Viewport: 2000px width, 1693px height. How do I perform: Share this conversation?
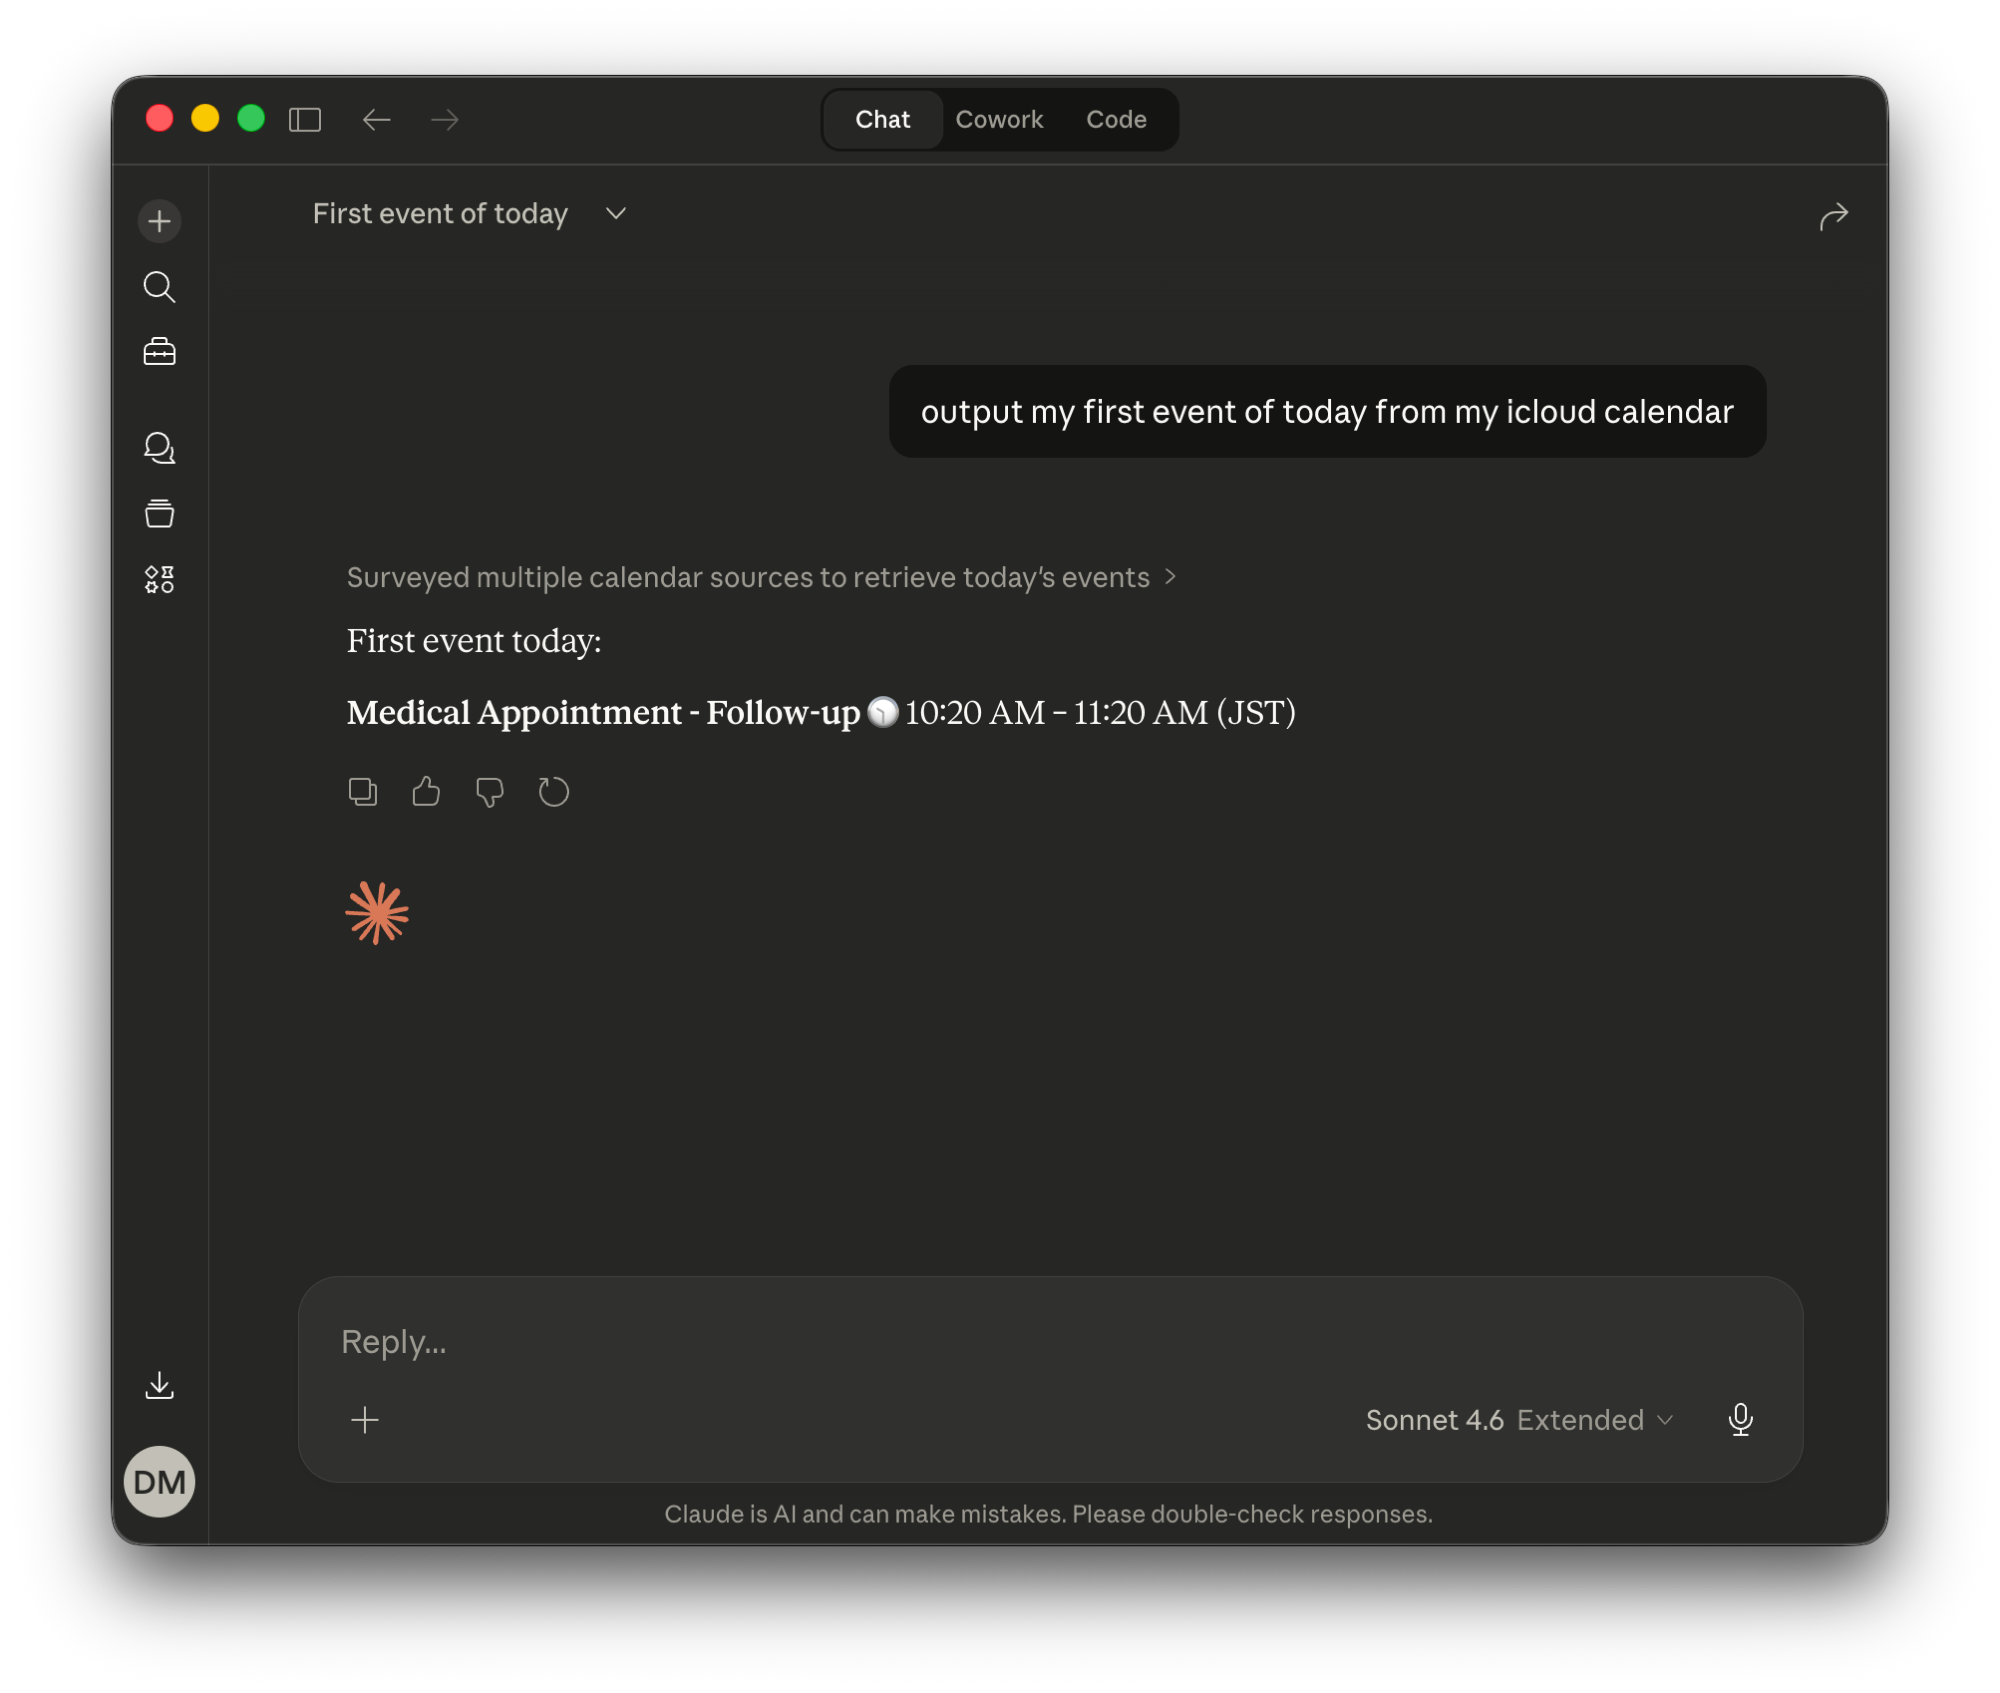[x=1834, y=216]
